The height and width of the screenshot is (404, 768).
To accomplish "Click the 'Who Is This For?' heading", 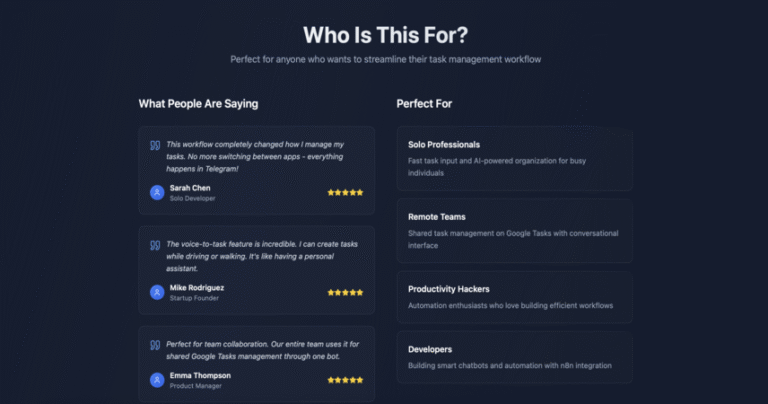I will (x=385, y=35).
